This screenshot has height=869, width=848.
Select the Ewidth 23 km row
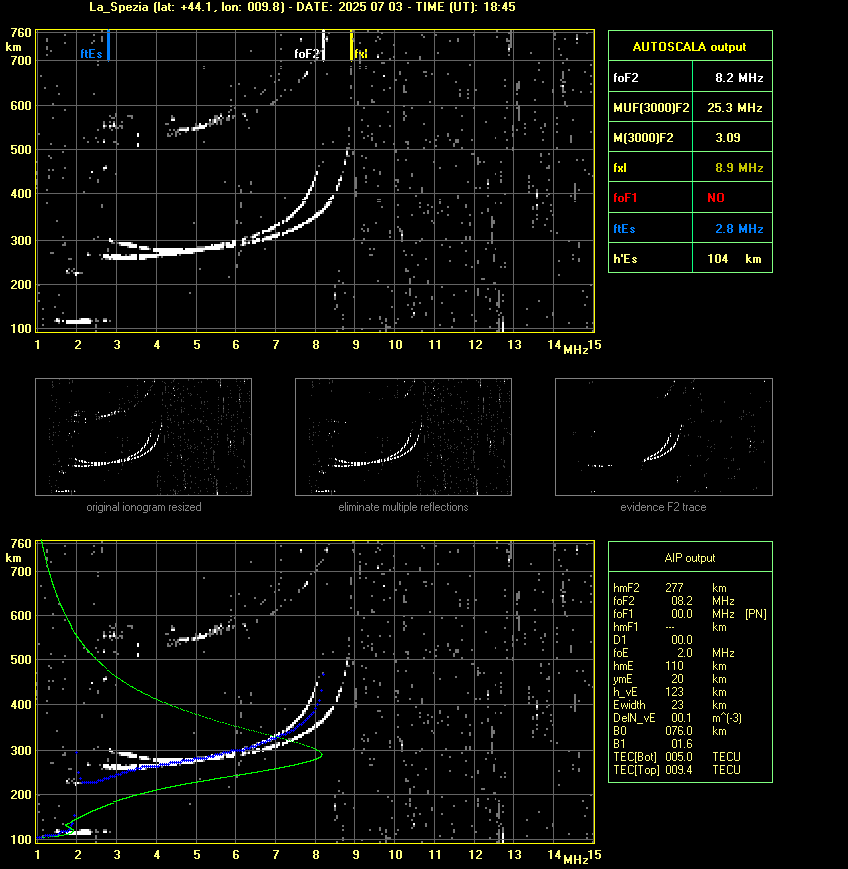pyautogui.click(x=670, y=705)
